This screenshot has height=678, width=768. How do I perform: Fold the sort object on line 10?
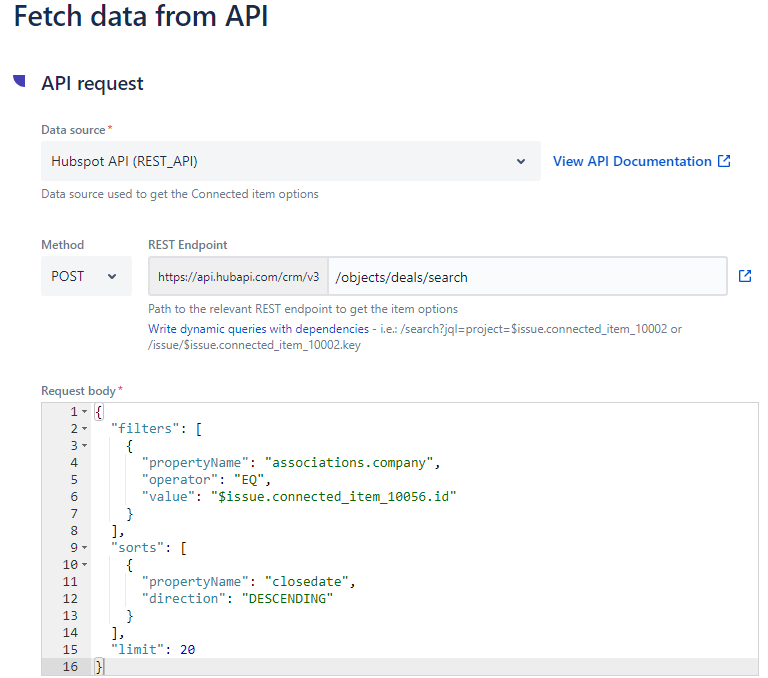tap(85, 564)
